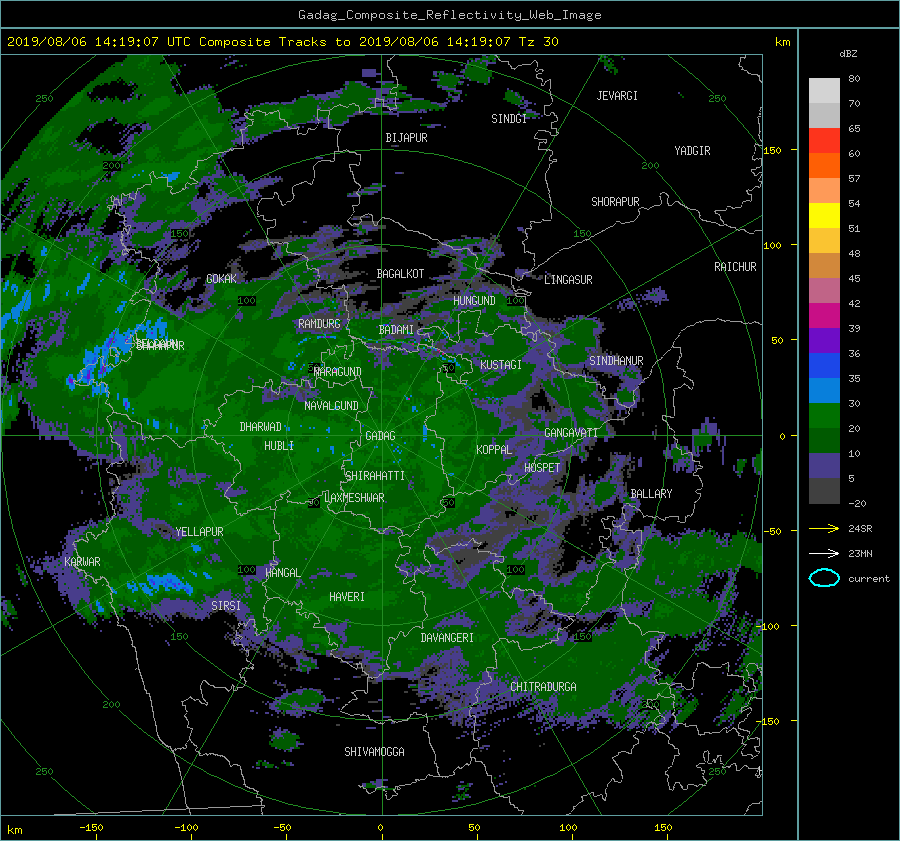Click the HUNGUND city label
This screenshot has height=841, width=900.
click(474, 301)
